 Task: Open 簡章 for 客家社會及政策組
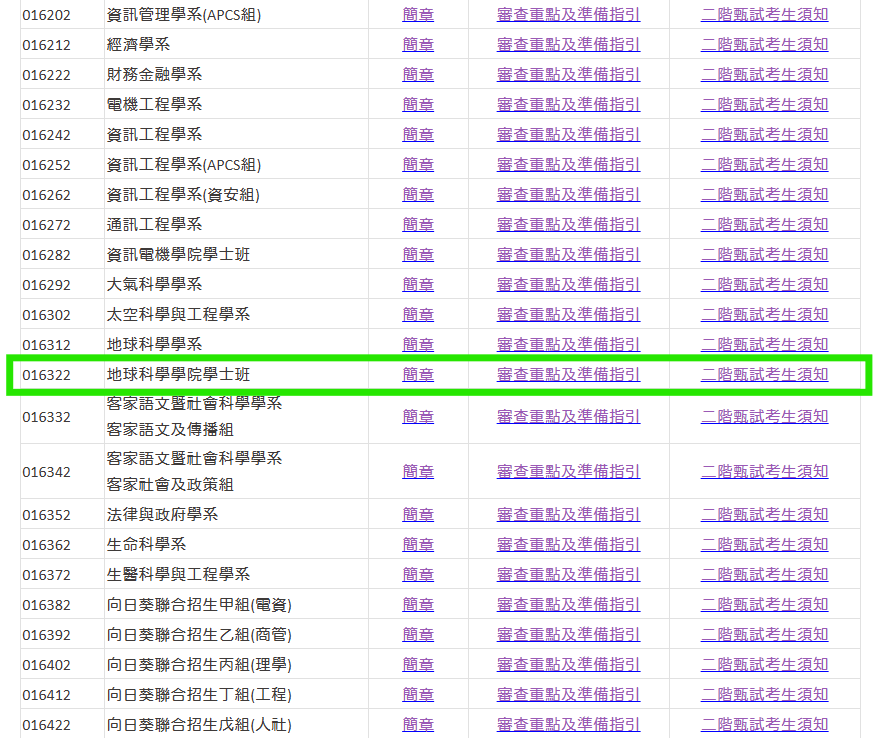[418, 471]
